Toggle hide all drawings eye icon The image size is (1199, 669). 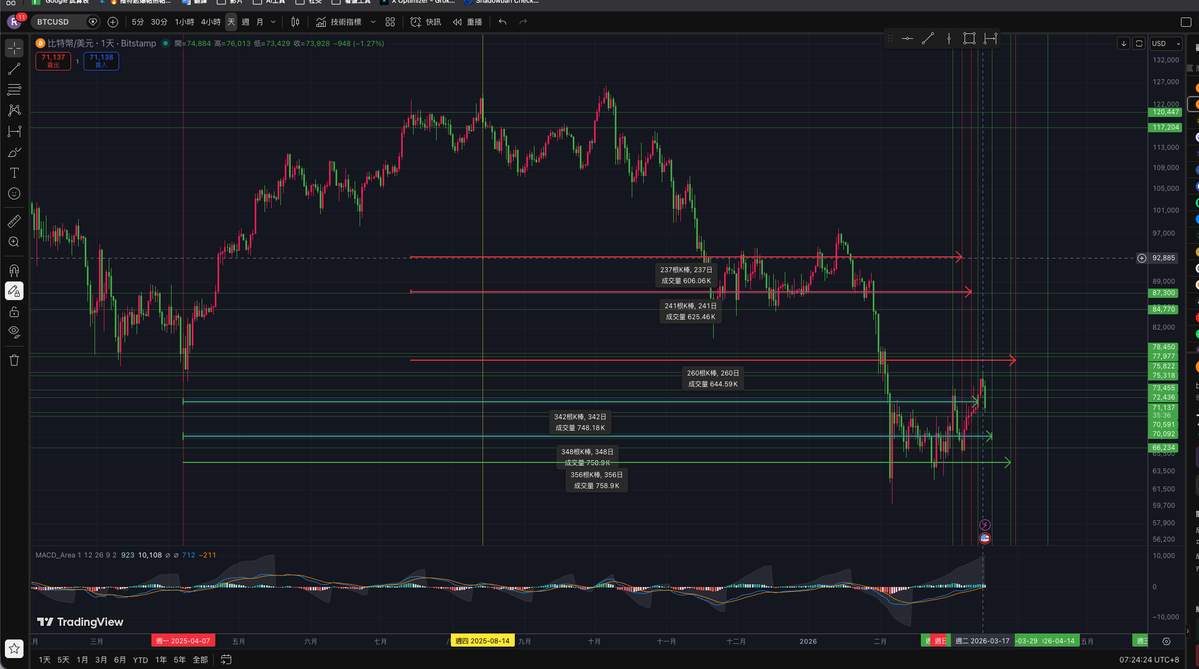14,332
